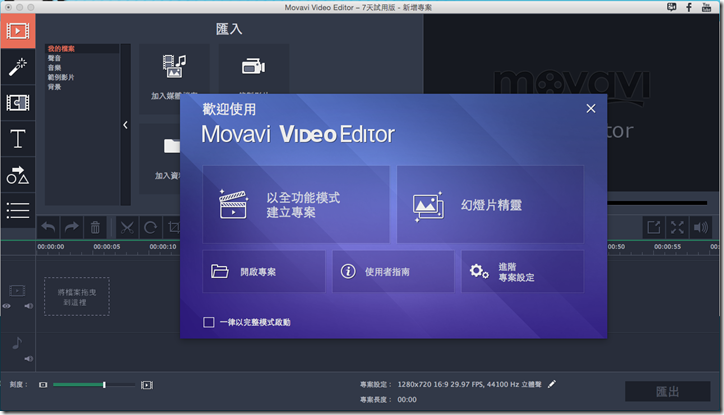Click the video track icon
The width and height of the screenshot is (724, 415).
(17, 290)
